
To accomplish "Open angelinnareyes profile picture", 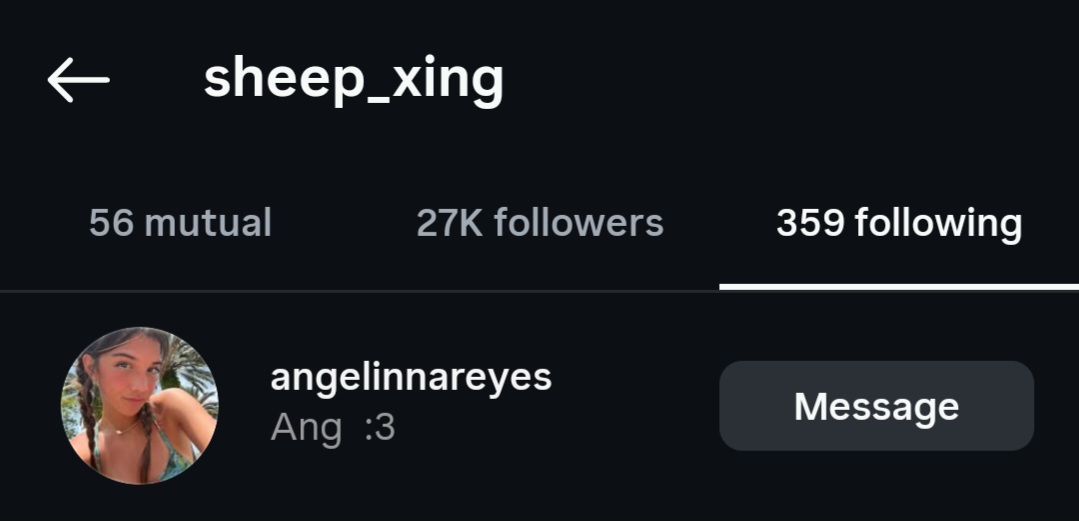I will (140, 405).
